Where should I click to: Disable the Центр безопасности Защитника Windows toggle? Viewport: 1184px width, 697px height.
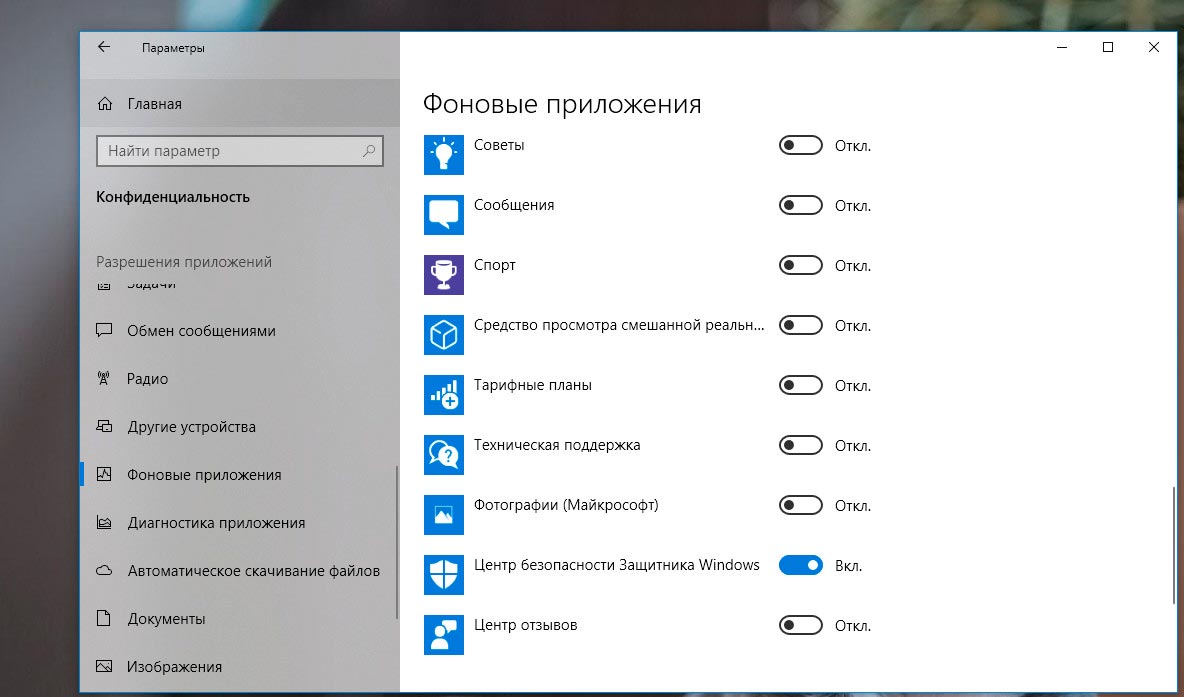pyautogui.click(x=800, y=566)
